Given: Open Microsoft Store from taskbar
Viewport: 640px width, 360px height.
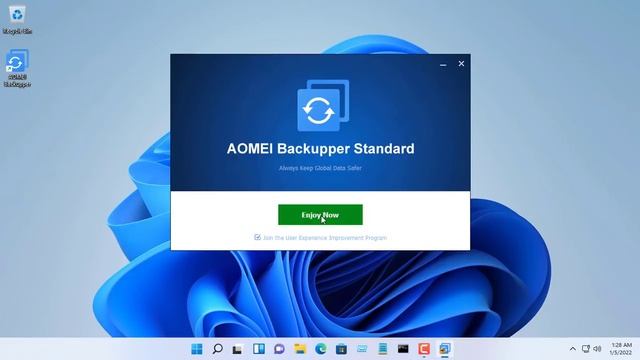Looking at the screenshot, I should (341, 349).
